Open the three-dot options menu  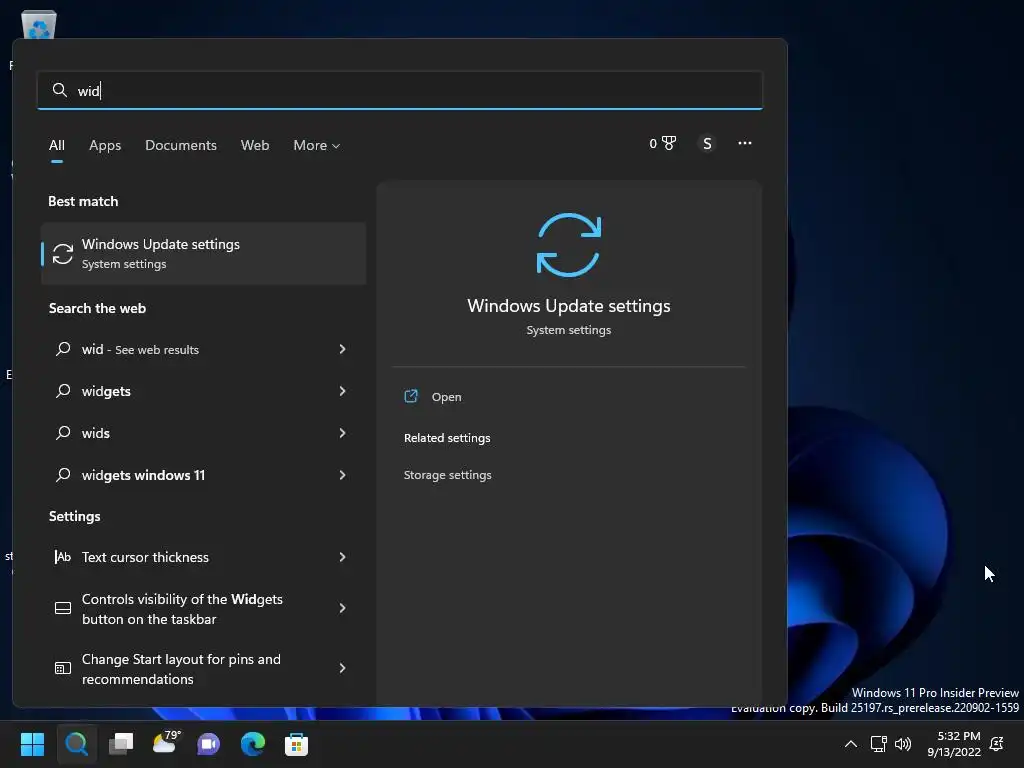click(x=744, y=143)
